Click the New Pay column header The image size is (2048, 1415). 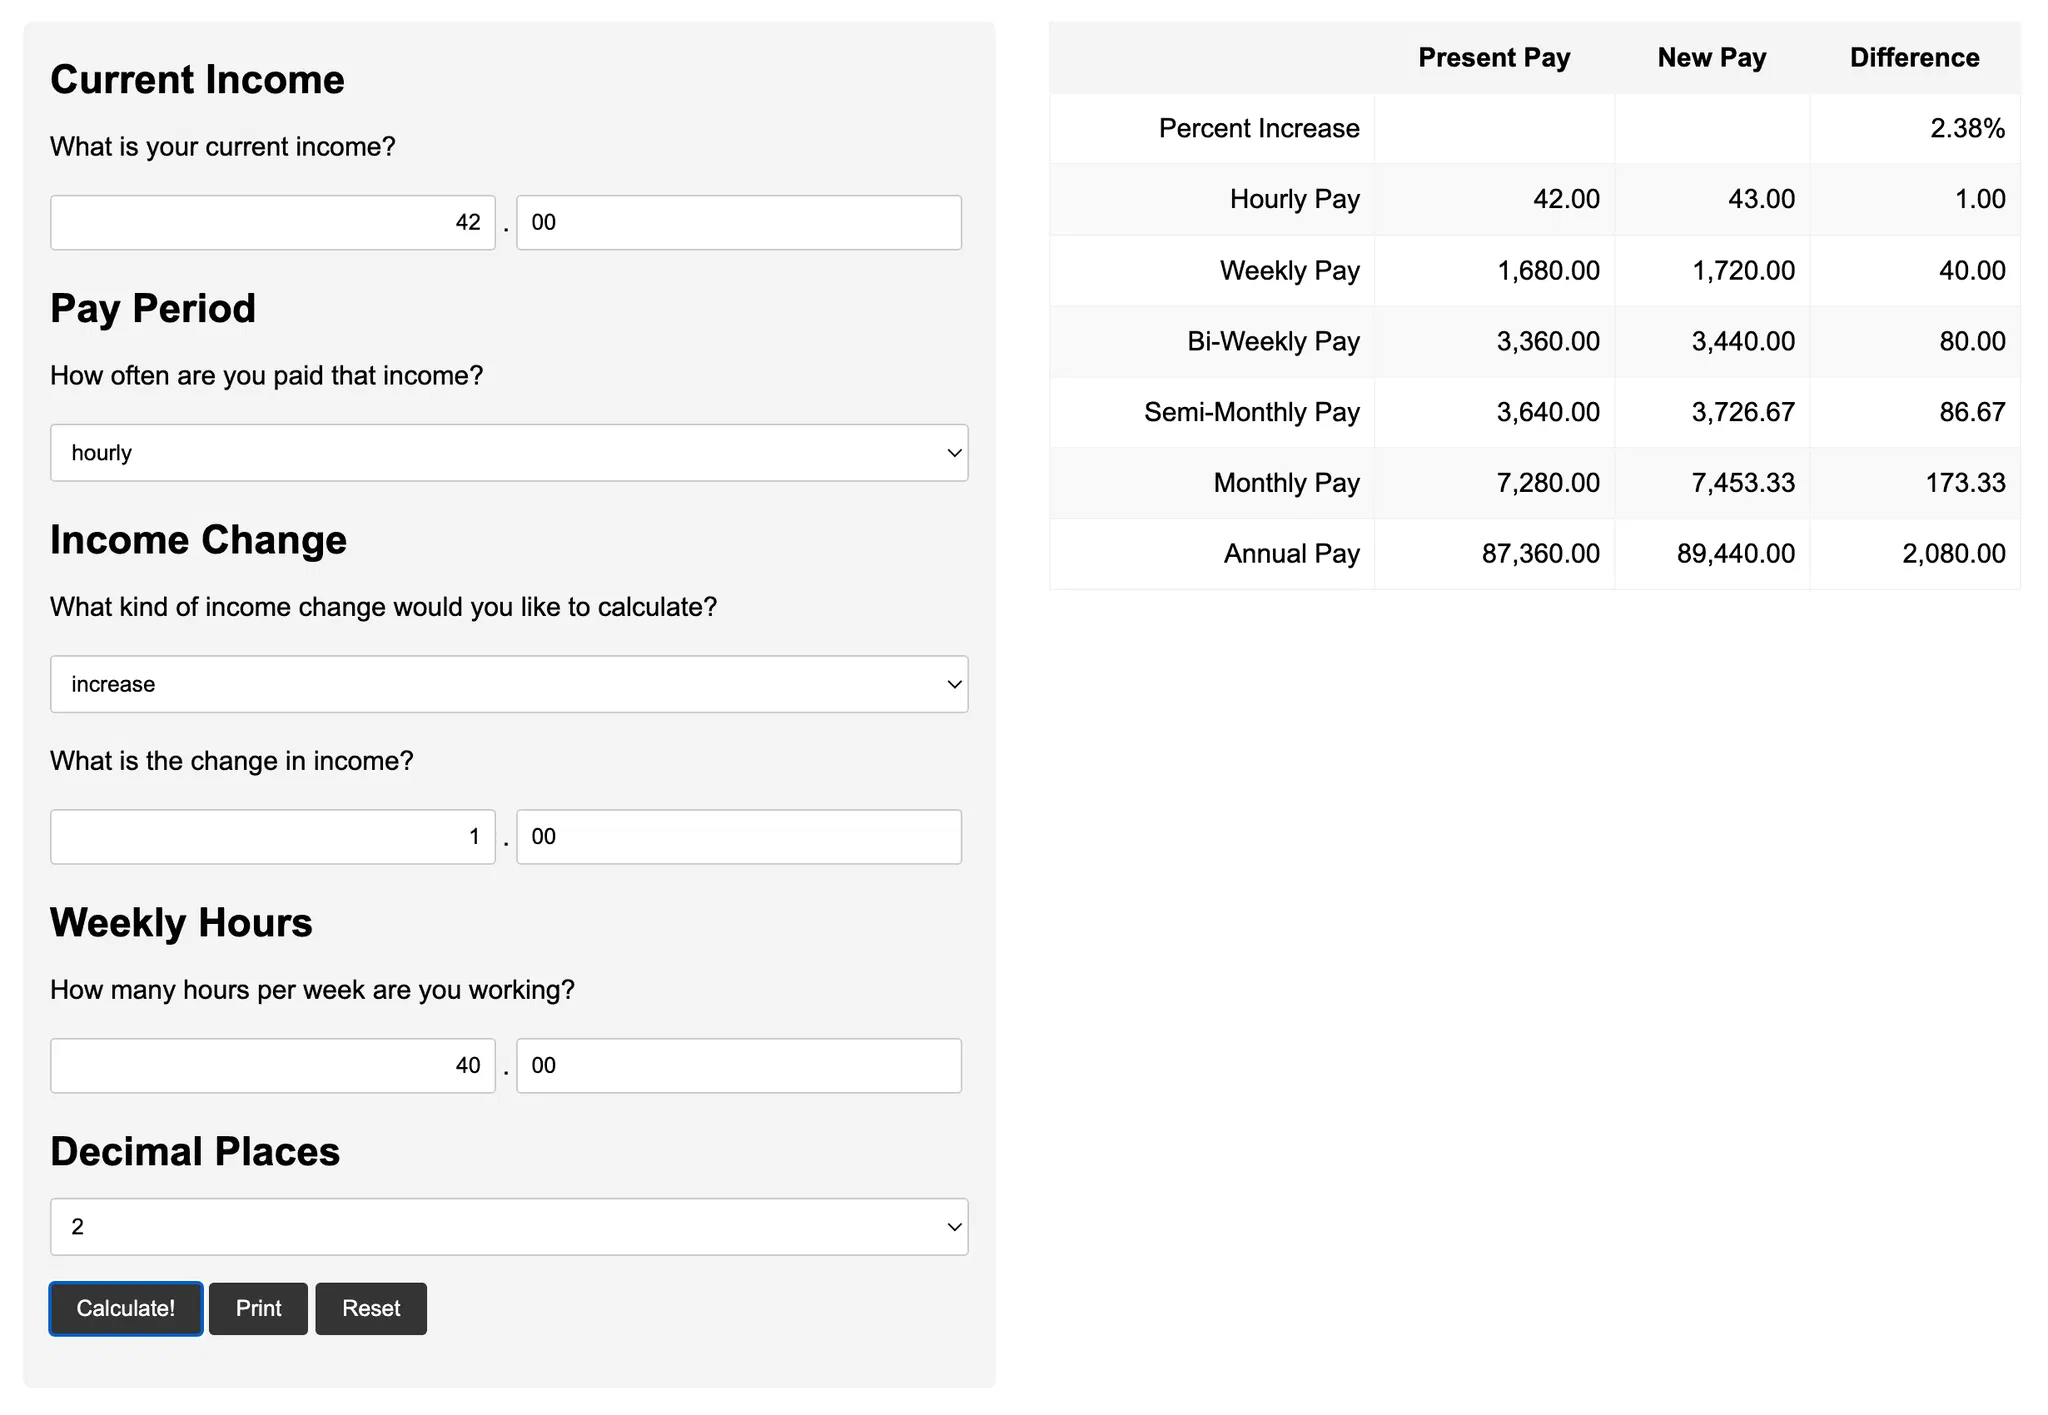1712,58
